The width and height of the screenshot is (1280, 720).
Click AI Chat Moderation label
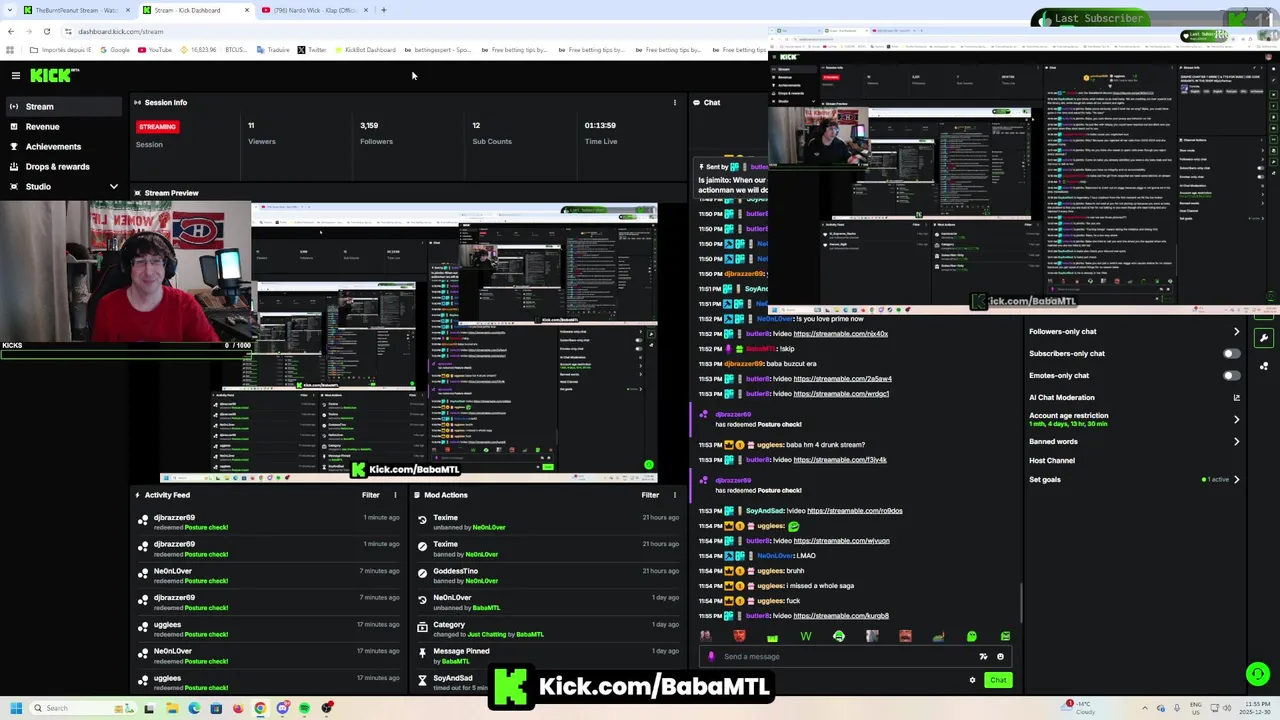point(1061,398)
